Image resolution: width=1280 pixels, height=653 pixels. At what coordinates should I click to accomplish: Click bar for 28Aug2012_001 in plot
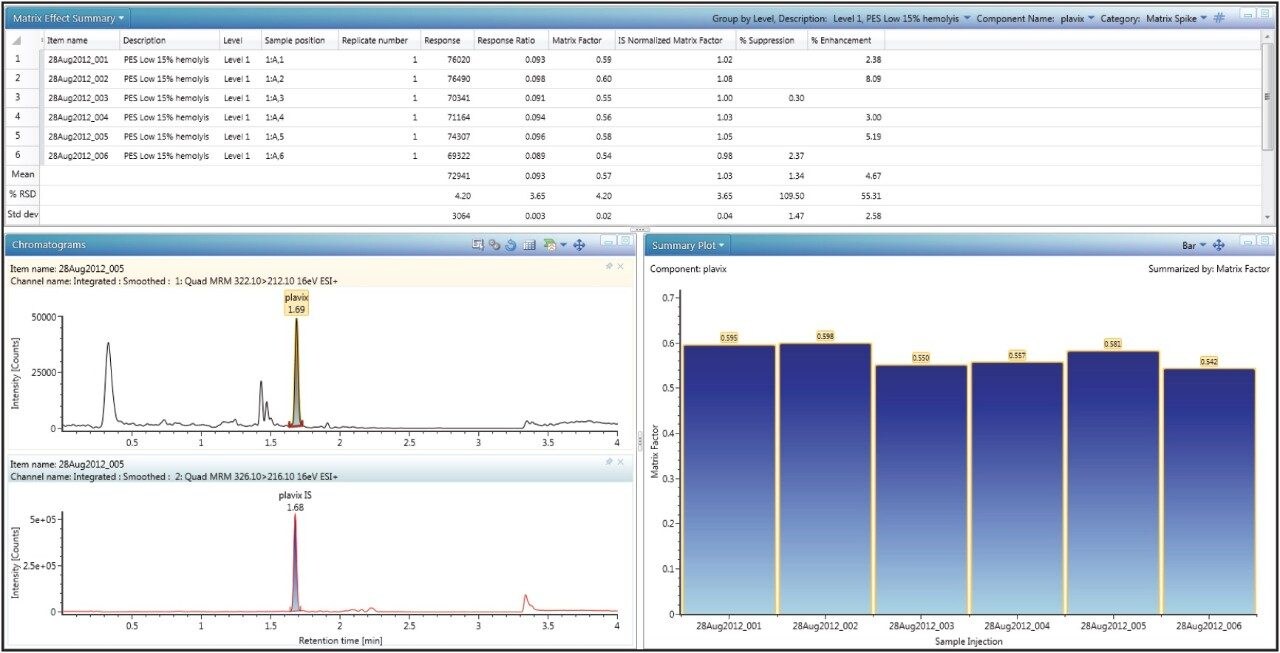click(731, 480)
